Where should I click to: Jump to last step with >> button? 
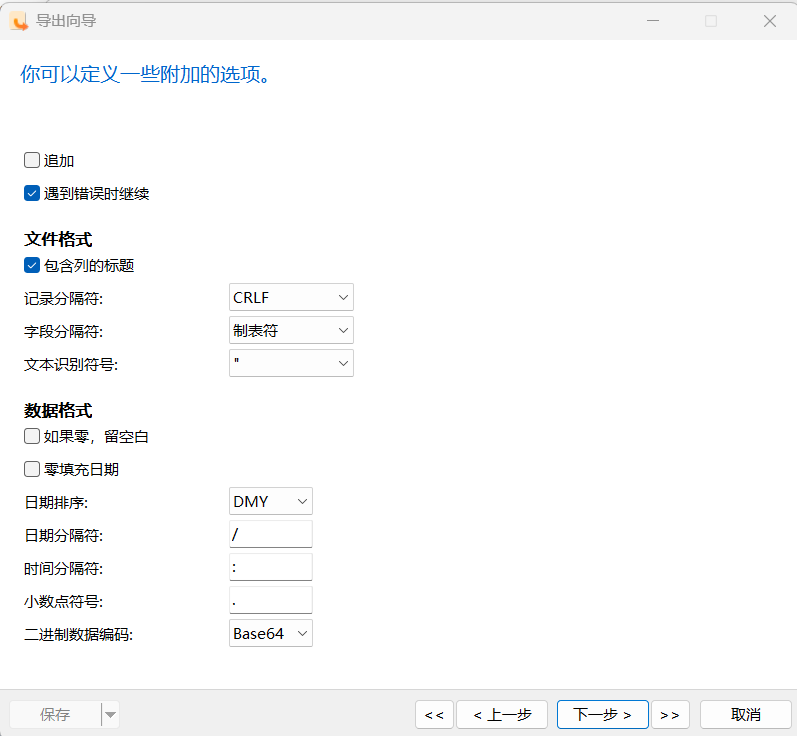click(x=670, y=714)
